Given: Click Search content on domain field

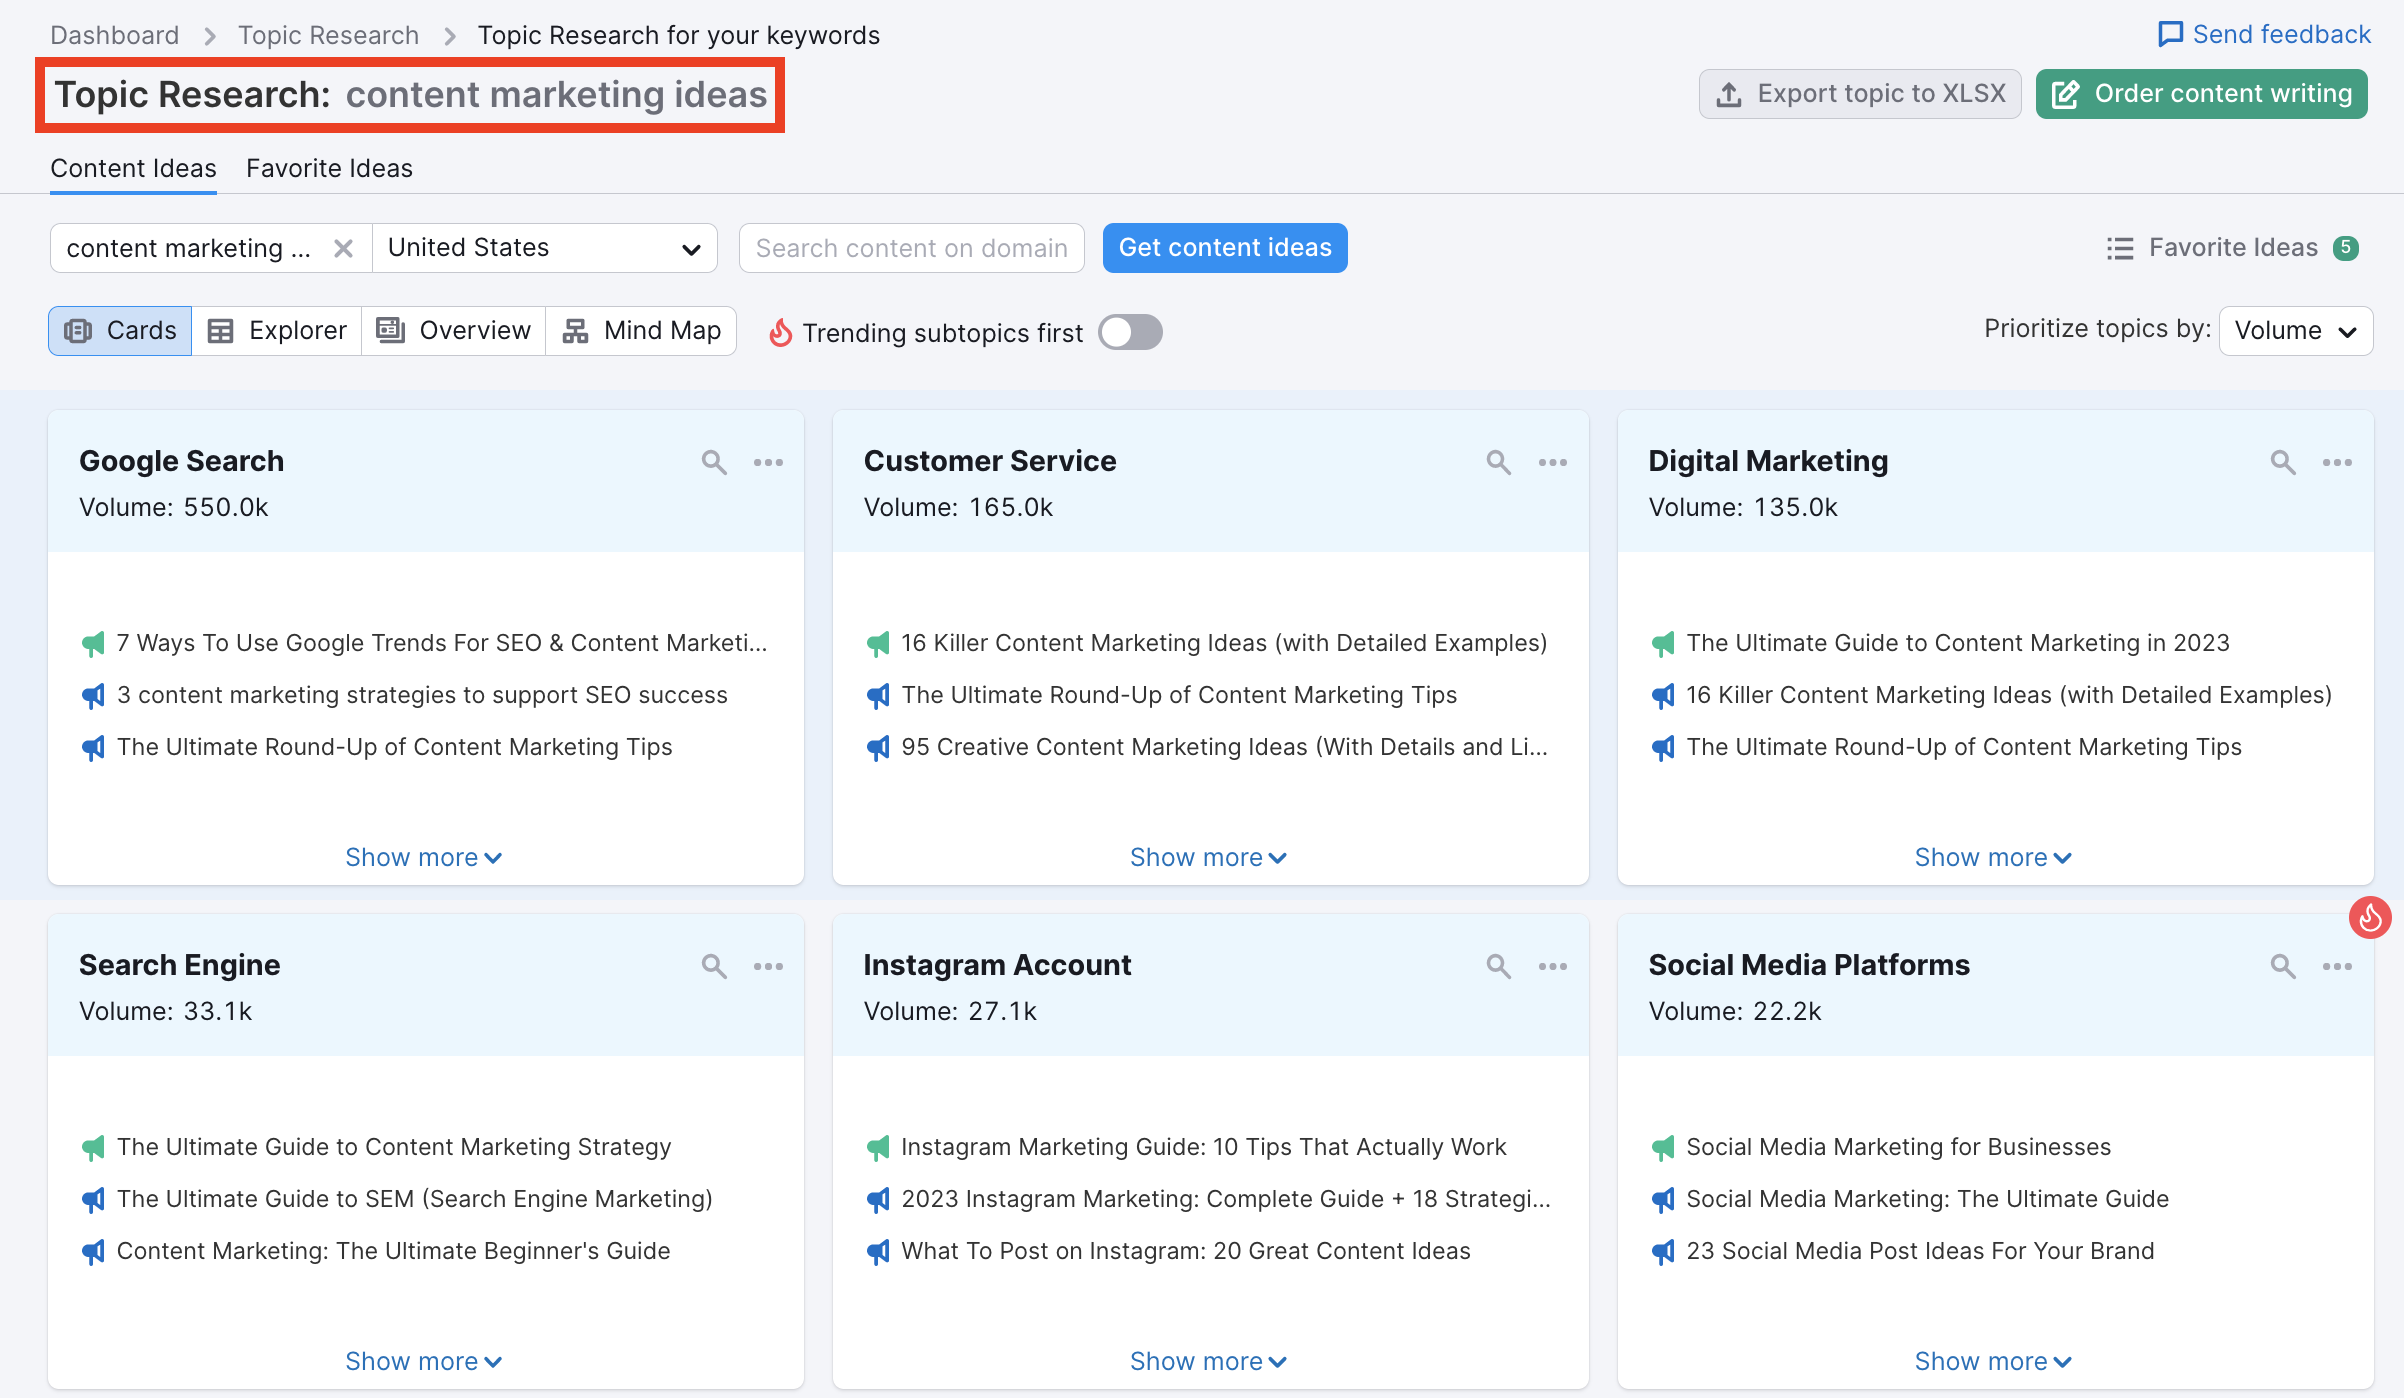Looking at the screenshot, I should (912, 248).
